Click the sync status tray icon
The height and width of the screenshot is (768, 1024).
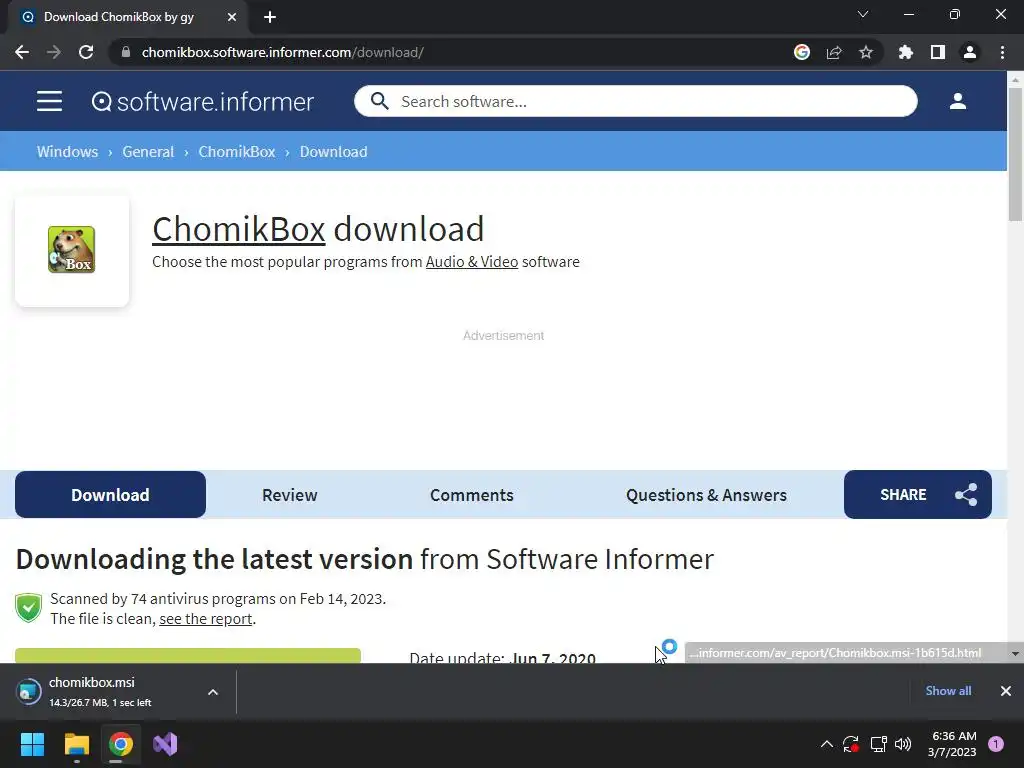coord(851,744)
